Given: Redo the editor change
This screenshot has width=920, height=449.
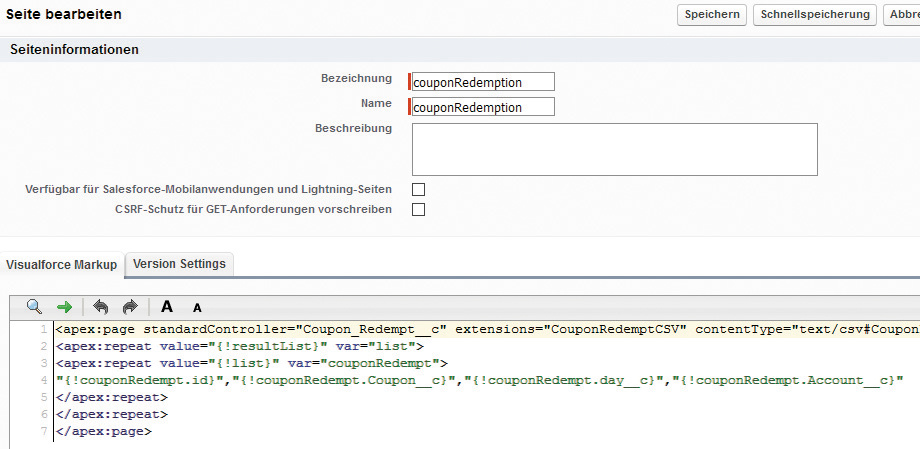Looking at the screenshot, I should point(130,307).
